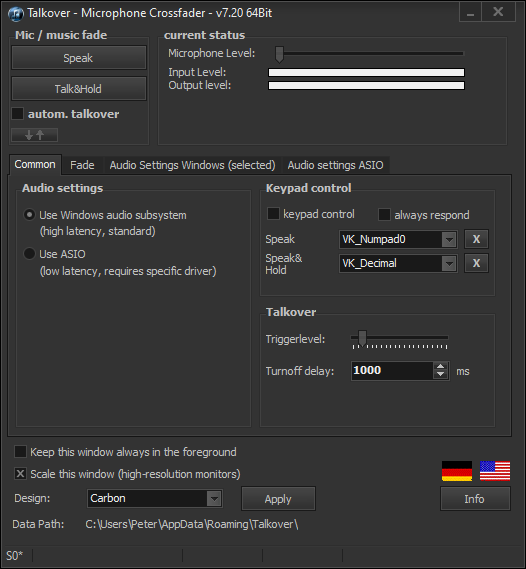Select the German flag language icon

point(457,471)
